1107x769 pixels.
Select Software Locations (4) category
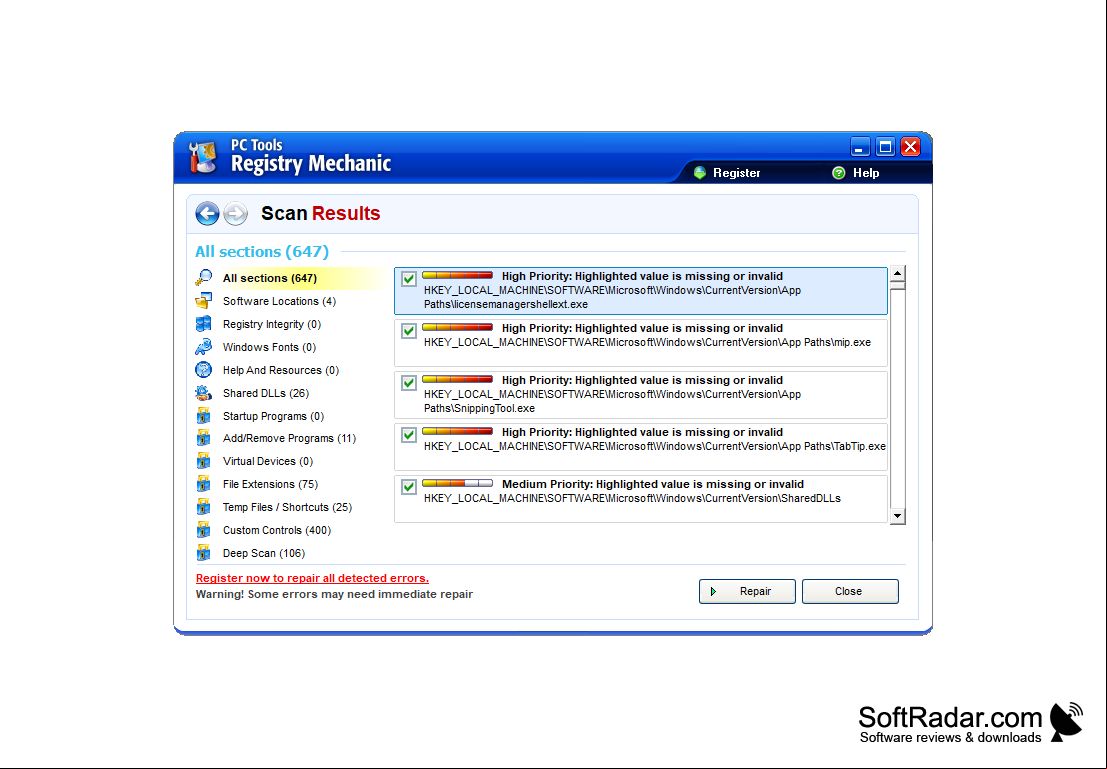coord(280,301)
